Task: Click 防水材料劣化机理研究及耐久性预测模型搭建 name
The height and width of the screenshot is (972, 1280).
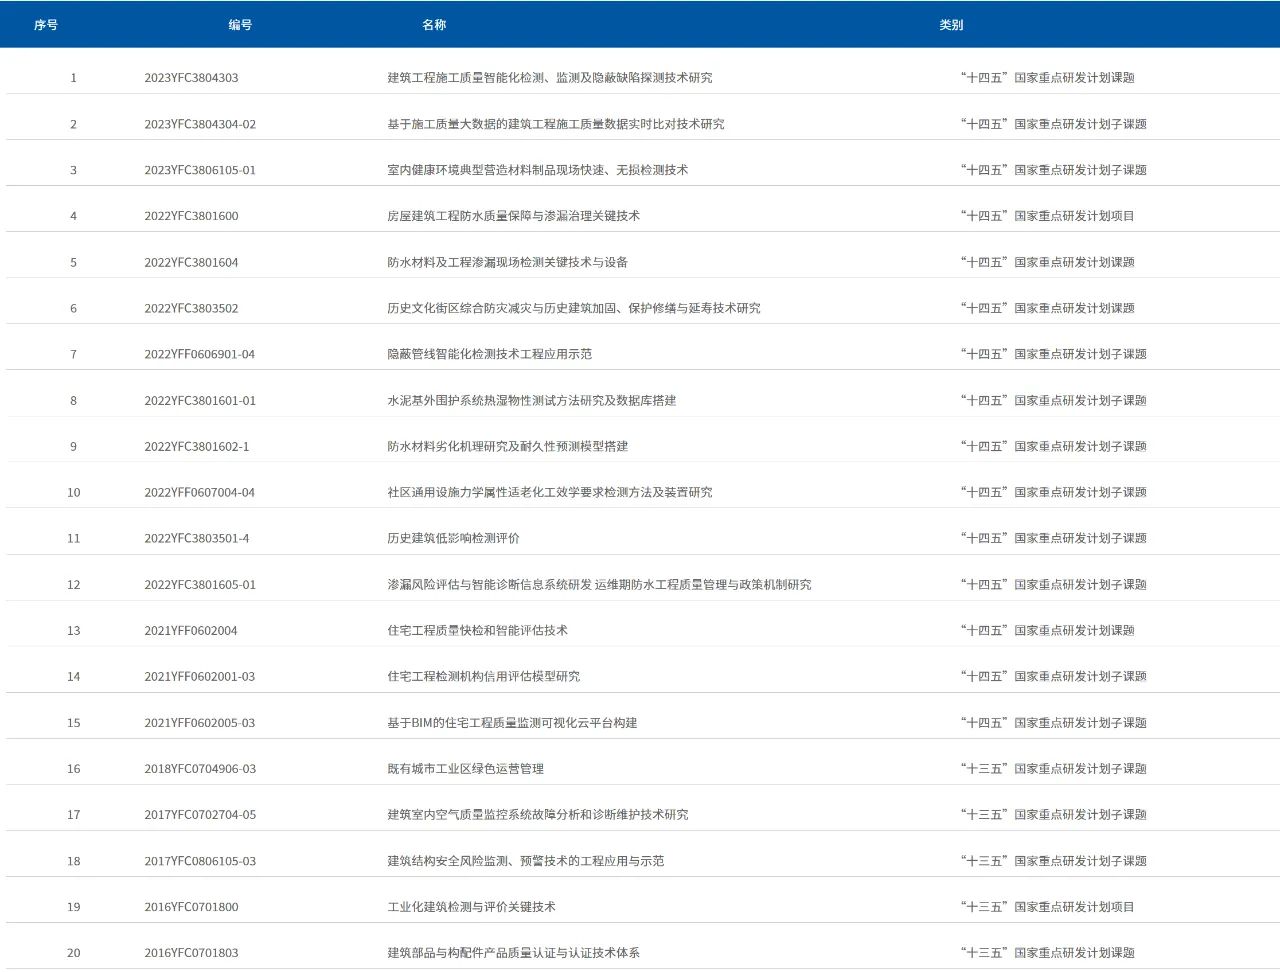Action: click(507, 446)
